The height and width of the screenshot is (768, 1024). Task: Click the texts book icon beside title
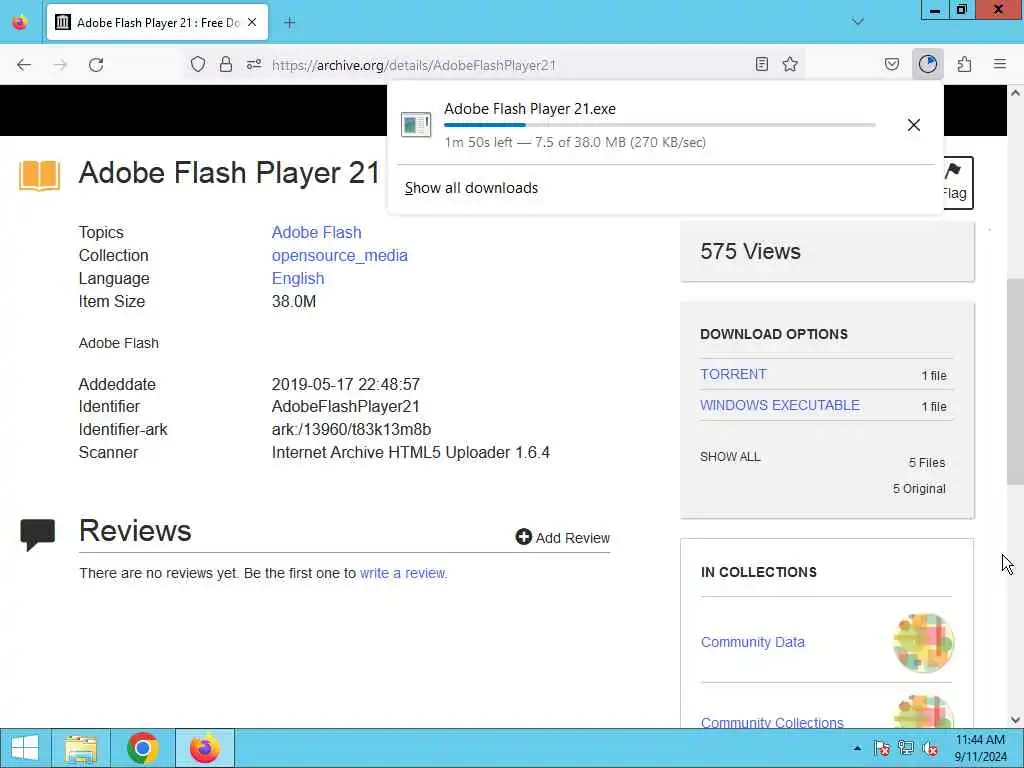39,175
